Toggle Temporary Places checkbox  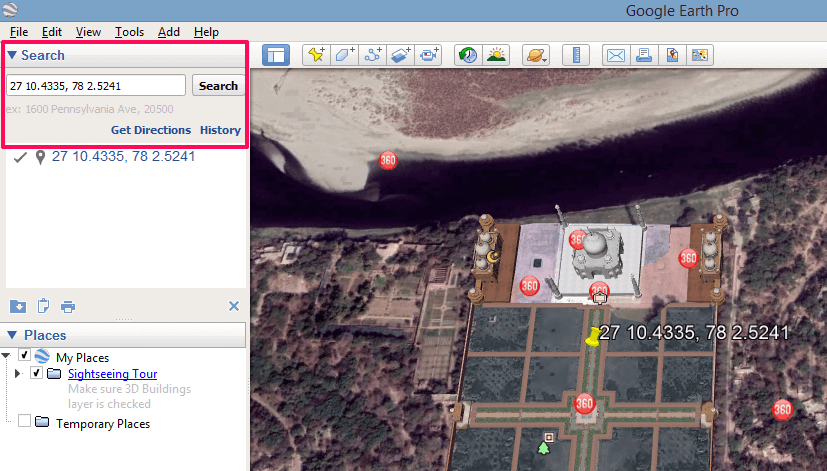[x=24, y=420]
